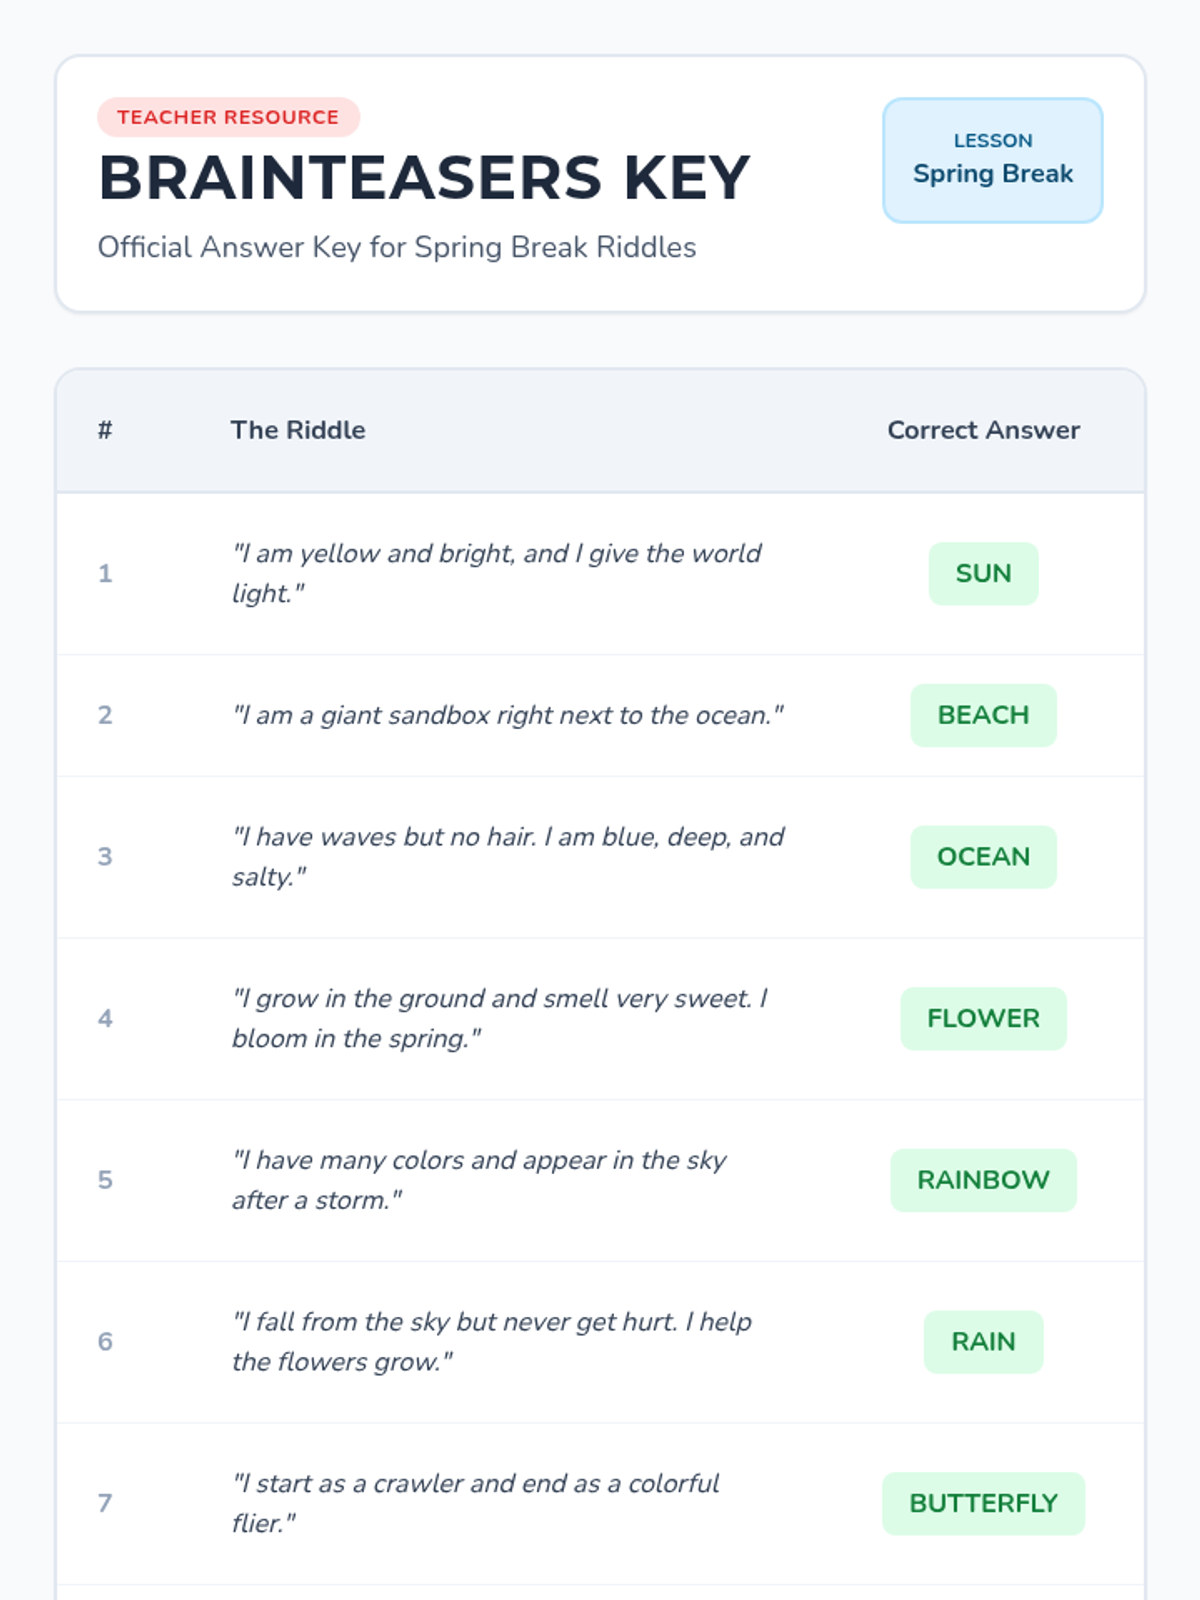1200x1600 pixels.
Task: Click the BEACH answer badge
Action: (983, 715)
